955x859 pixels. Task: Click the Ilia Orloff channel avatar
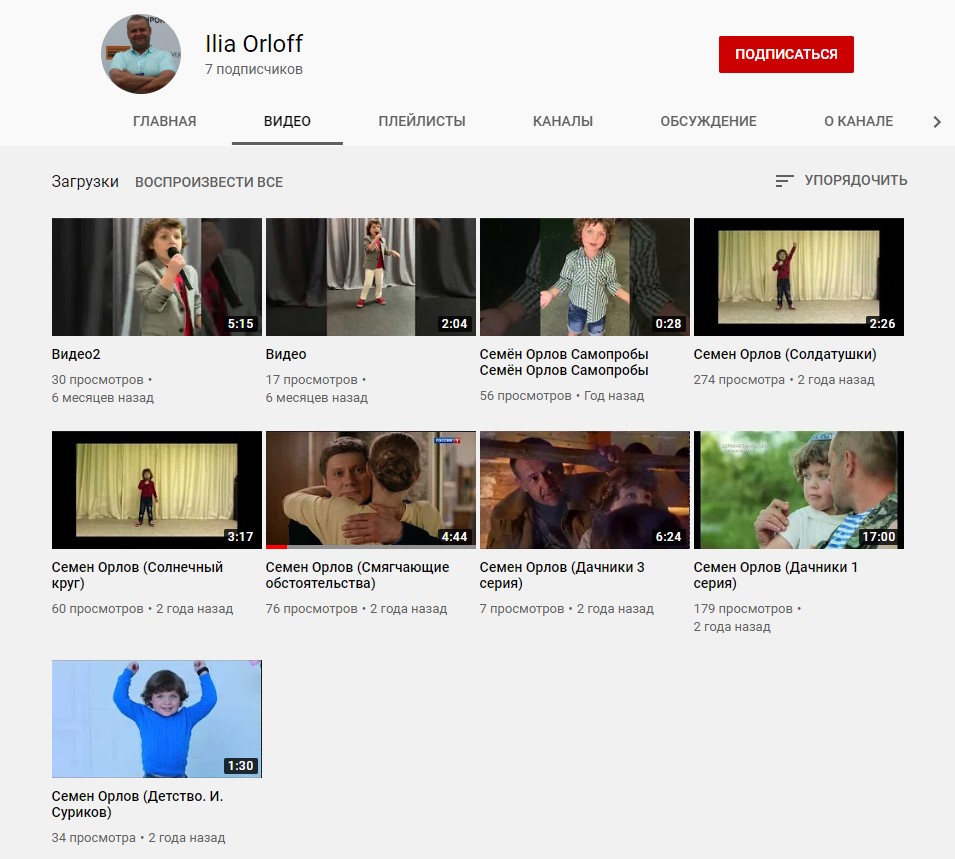pyautogui.click(x=141, y=55)
